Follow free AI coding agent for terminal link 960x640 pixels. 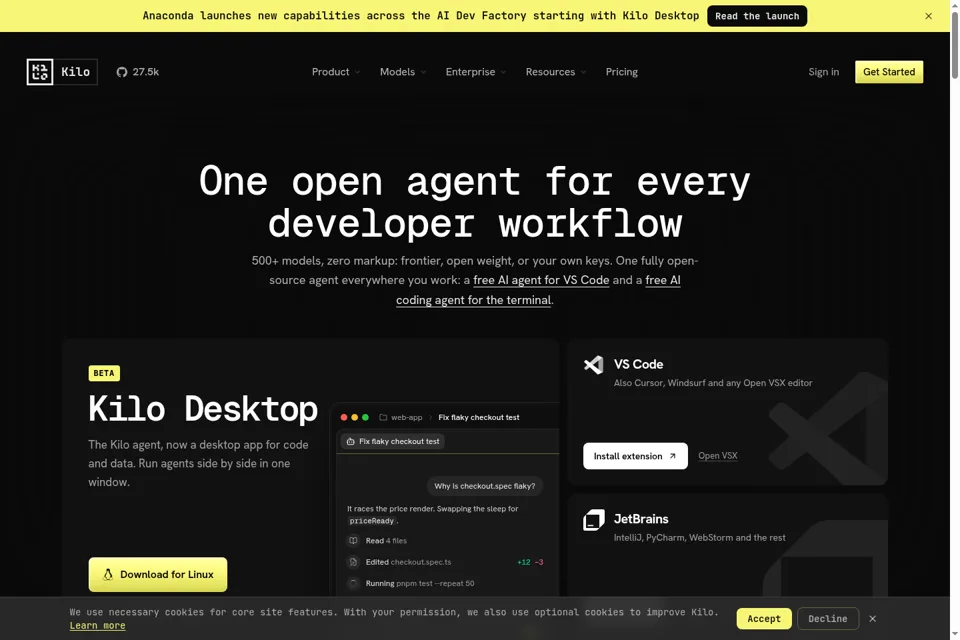(473, 300)
